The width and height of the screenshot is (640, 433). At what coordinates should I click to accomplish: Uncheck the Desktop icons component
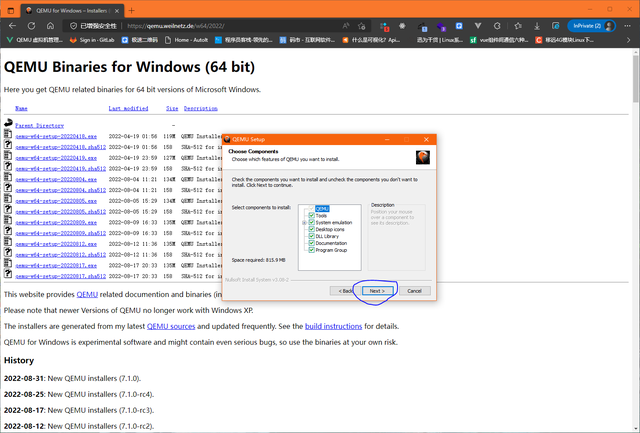(x=311, y=229)
